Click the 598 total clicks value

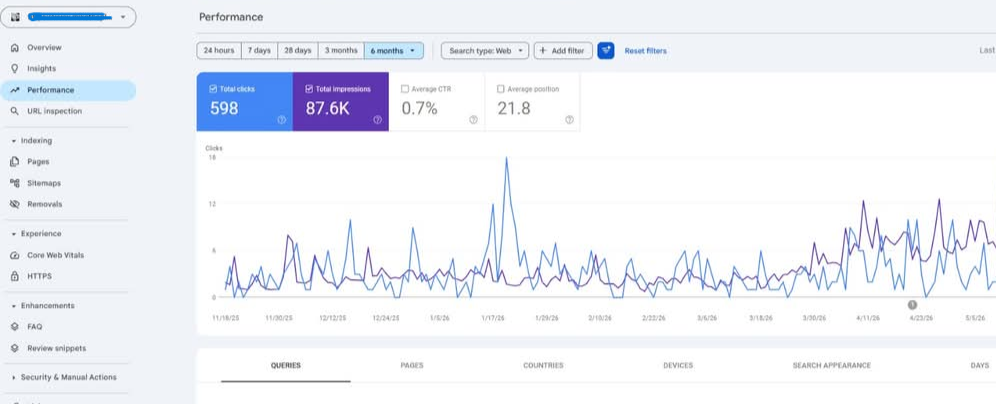tap(224, 109)
